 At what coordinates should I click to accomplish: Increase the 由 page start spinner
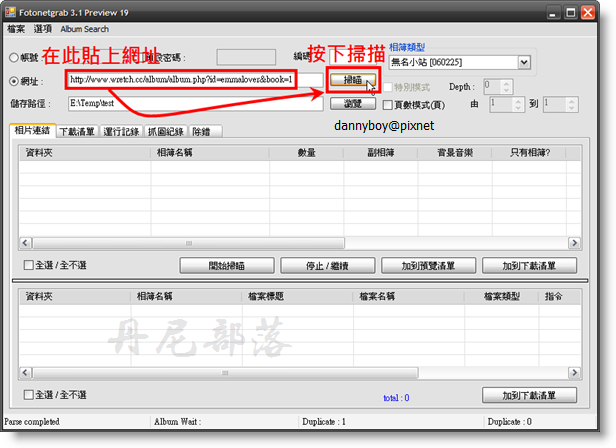[x=518, y=101]
